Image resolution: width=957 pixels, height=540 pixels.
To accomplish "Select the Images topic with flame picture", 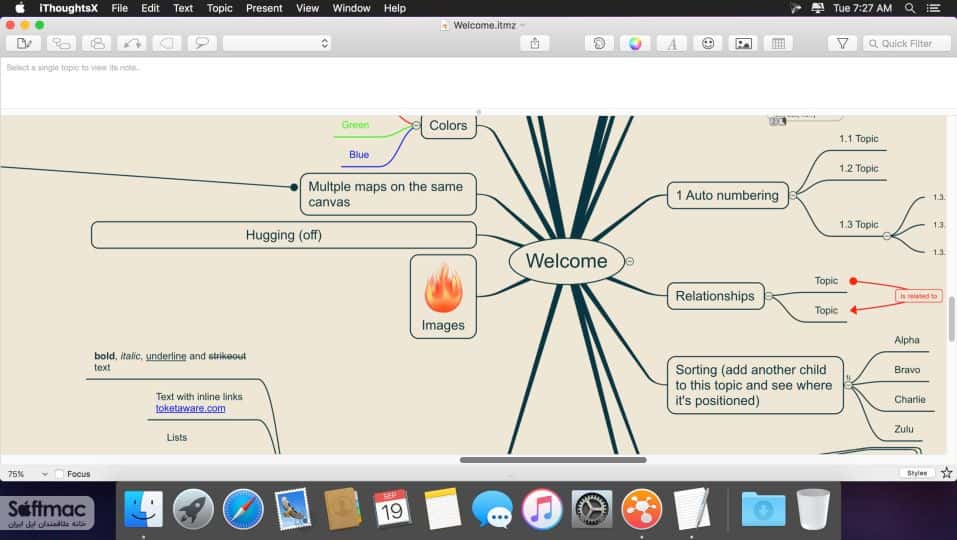I will (443, 297).
